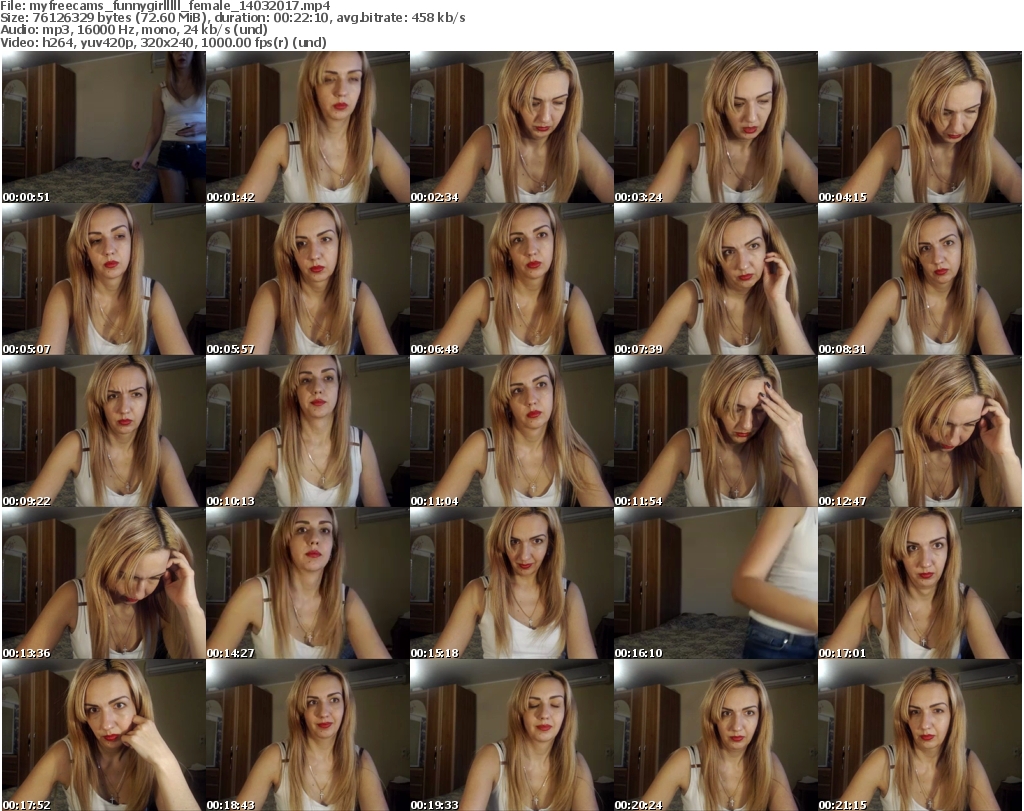
Task: Select the thumbnail stamped 00:01:42
Action: 308,127
